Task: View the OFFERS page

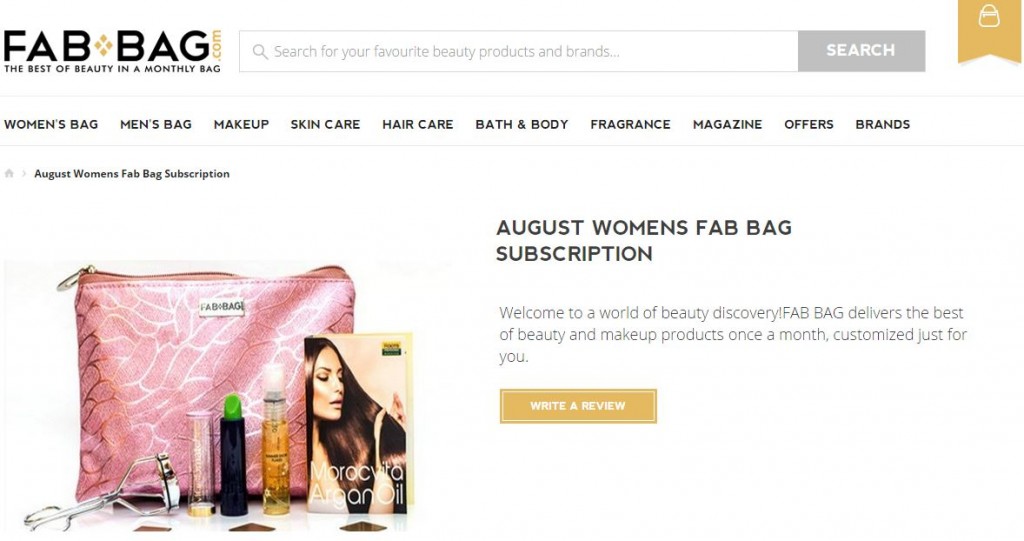Action: pos(808,124)
